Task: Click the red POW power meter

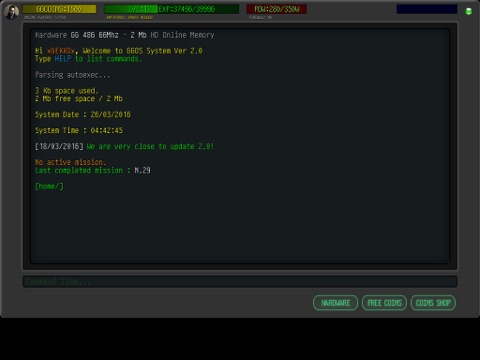Action: (x=277, y=9)
